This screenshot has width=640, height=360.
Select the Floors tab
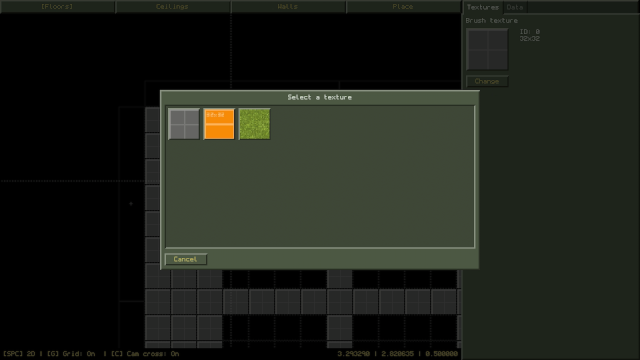click(x=57, y=7)
